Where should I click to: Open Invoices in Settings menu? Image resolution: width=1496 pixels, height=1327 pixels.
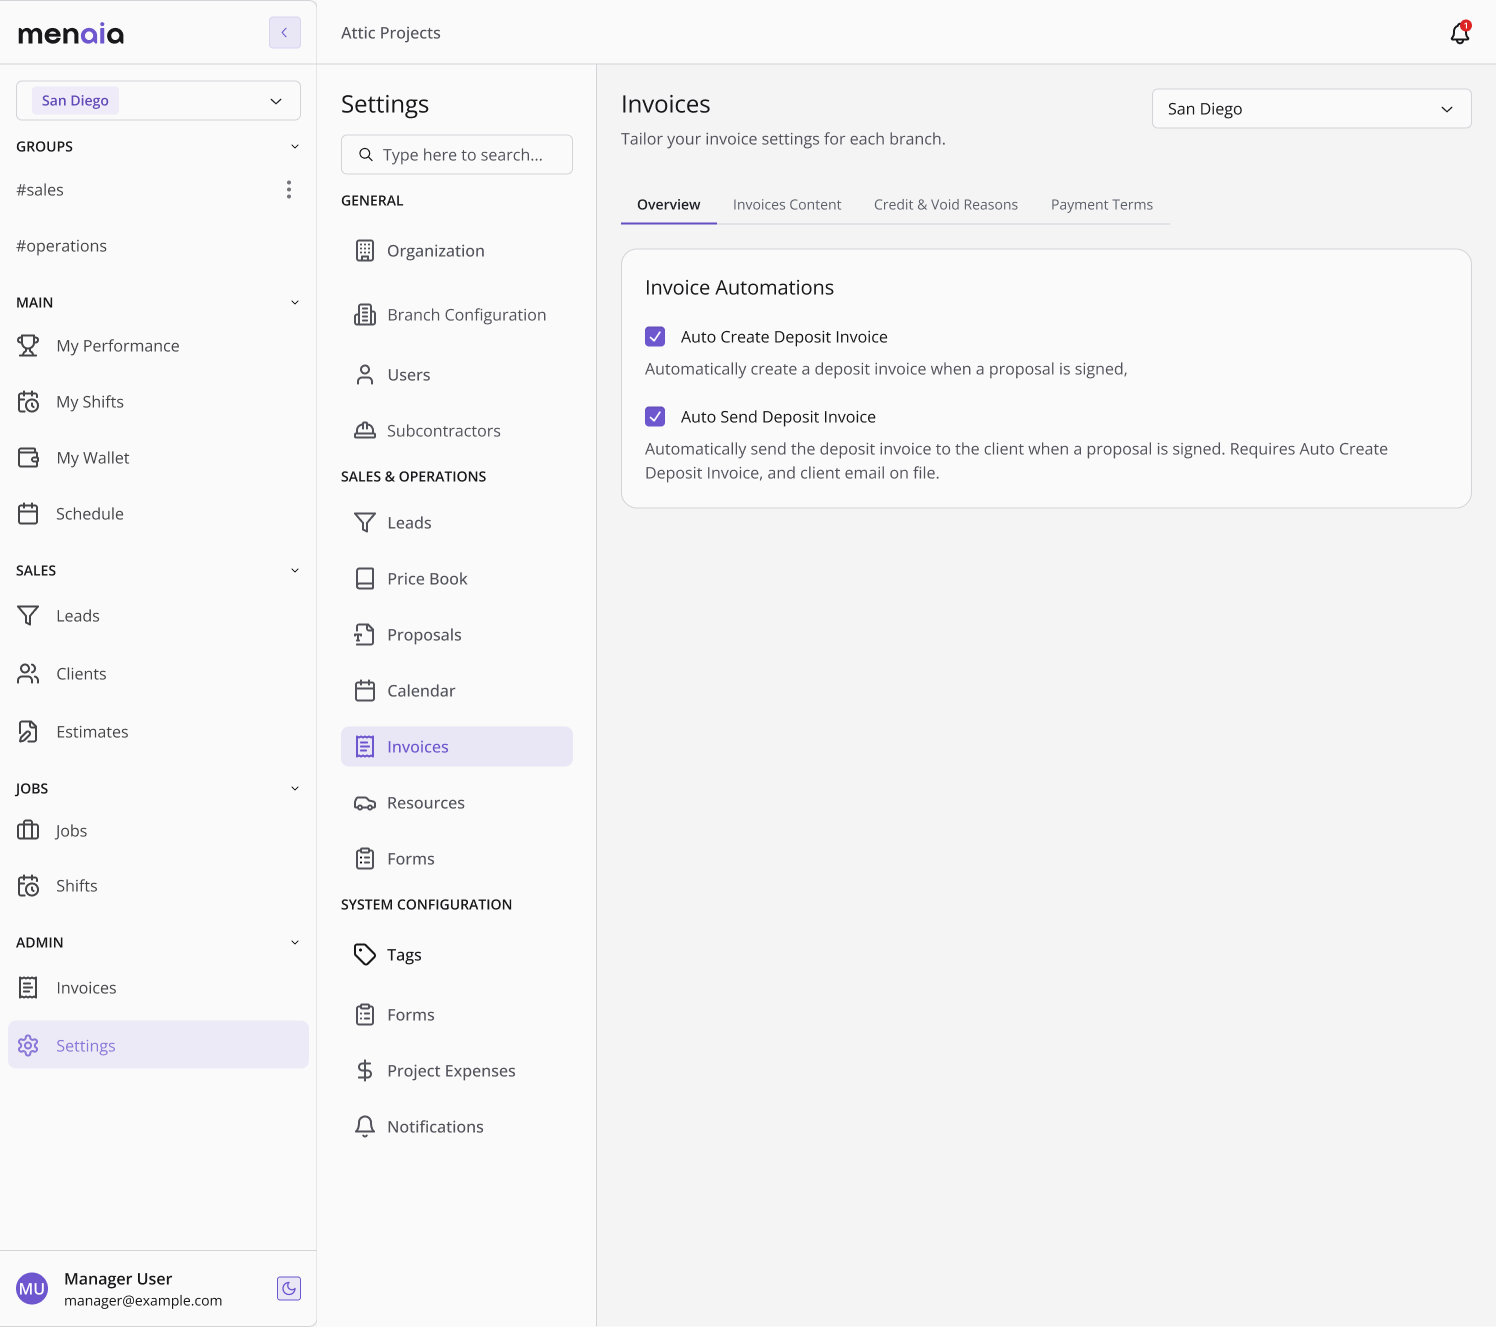457,747
